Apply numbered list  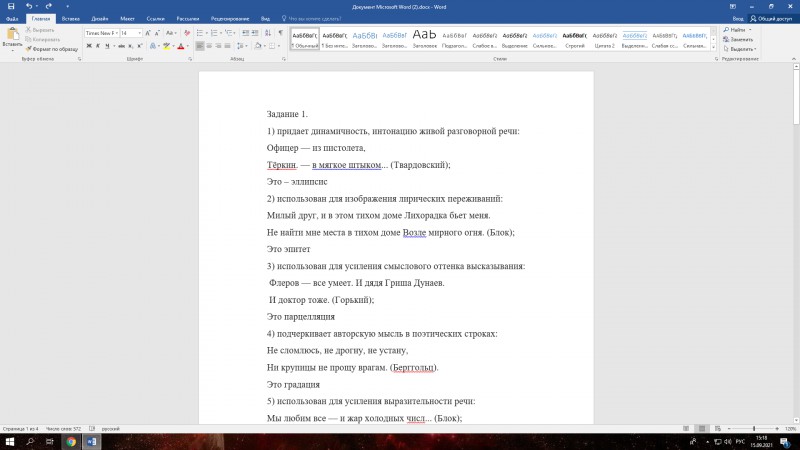214,33
